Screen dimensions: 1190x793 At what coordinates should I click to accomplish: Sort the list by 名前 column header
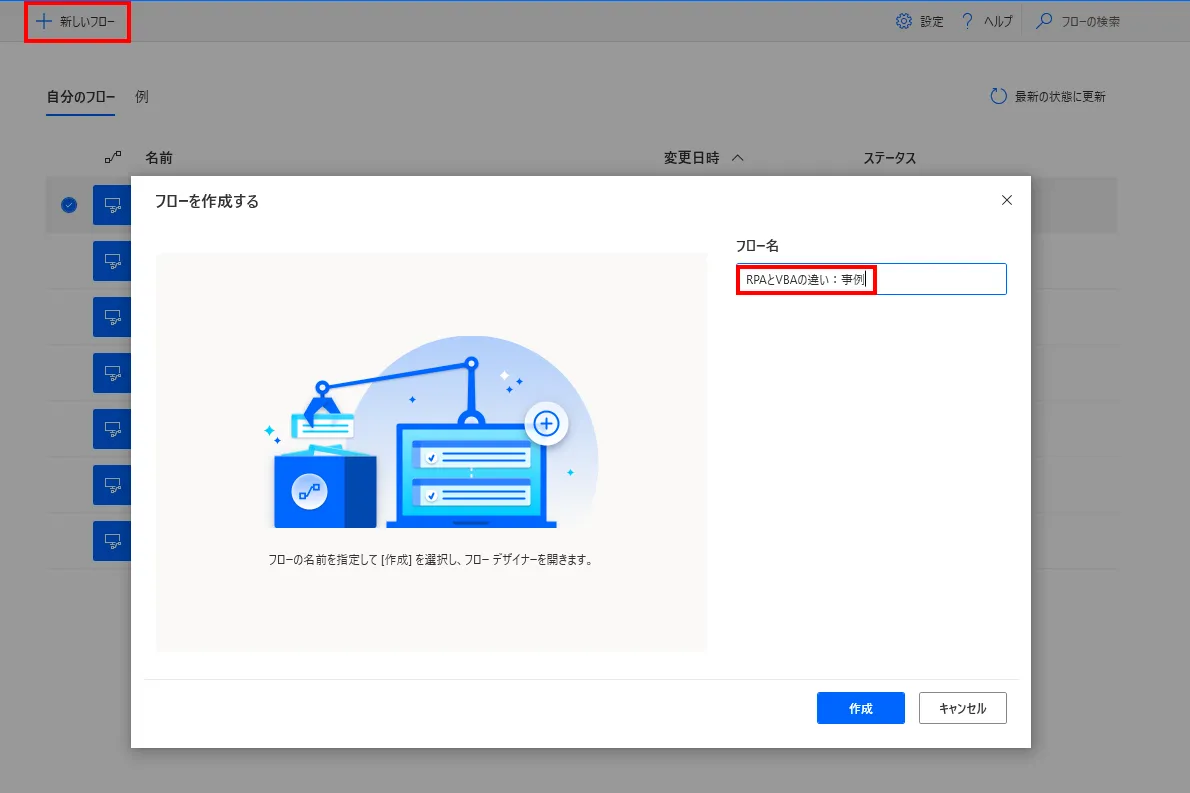click(x=158, y=158)
